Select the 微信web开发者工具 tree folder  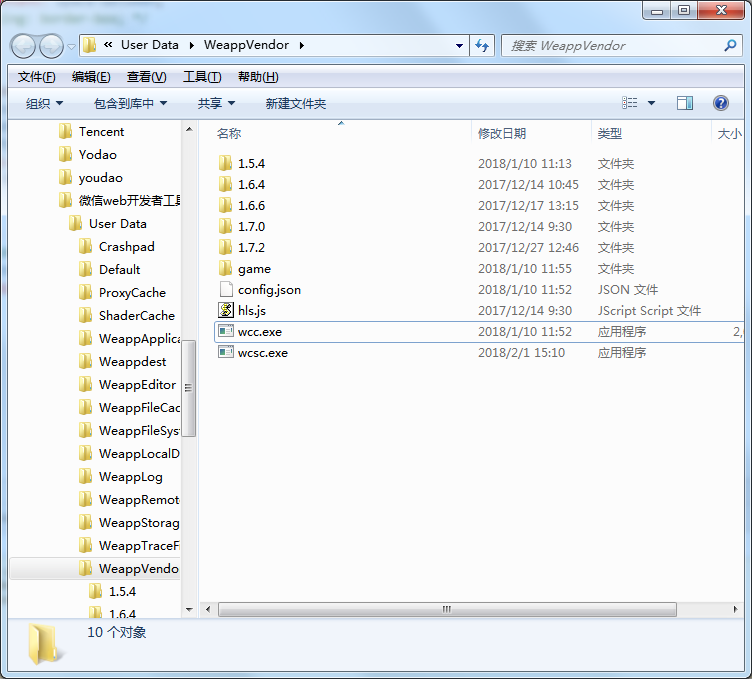click(x=119, y=200)
